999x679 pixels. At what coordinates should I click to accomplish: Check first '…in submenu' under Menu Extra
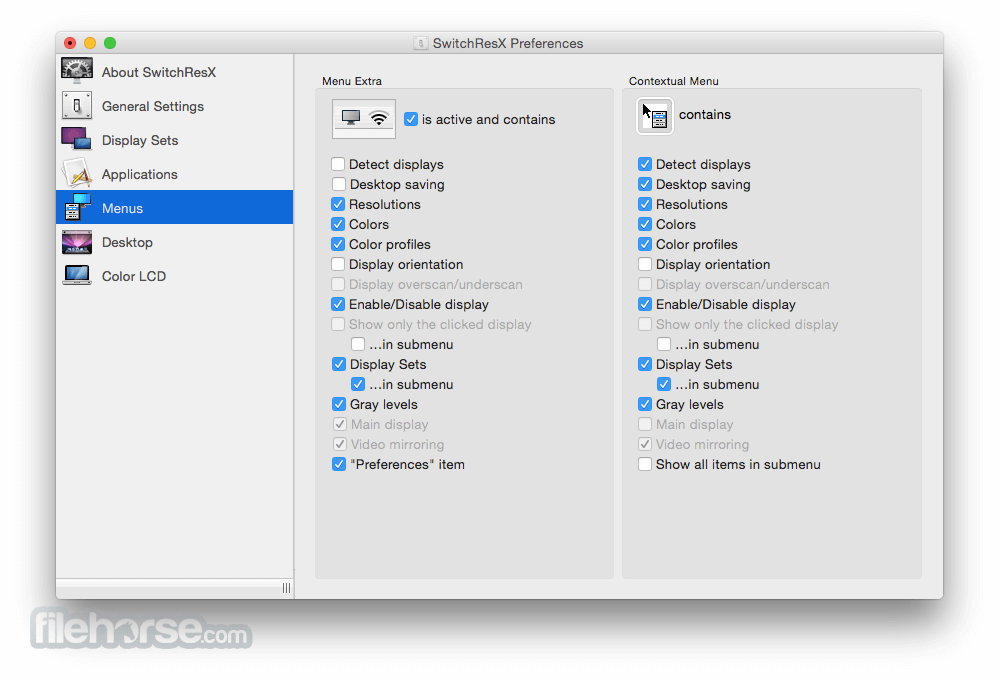(358, 344)
